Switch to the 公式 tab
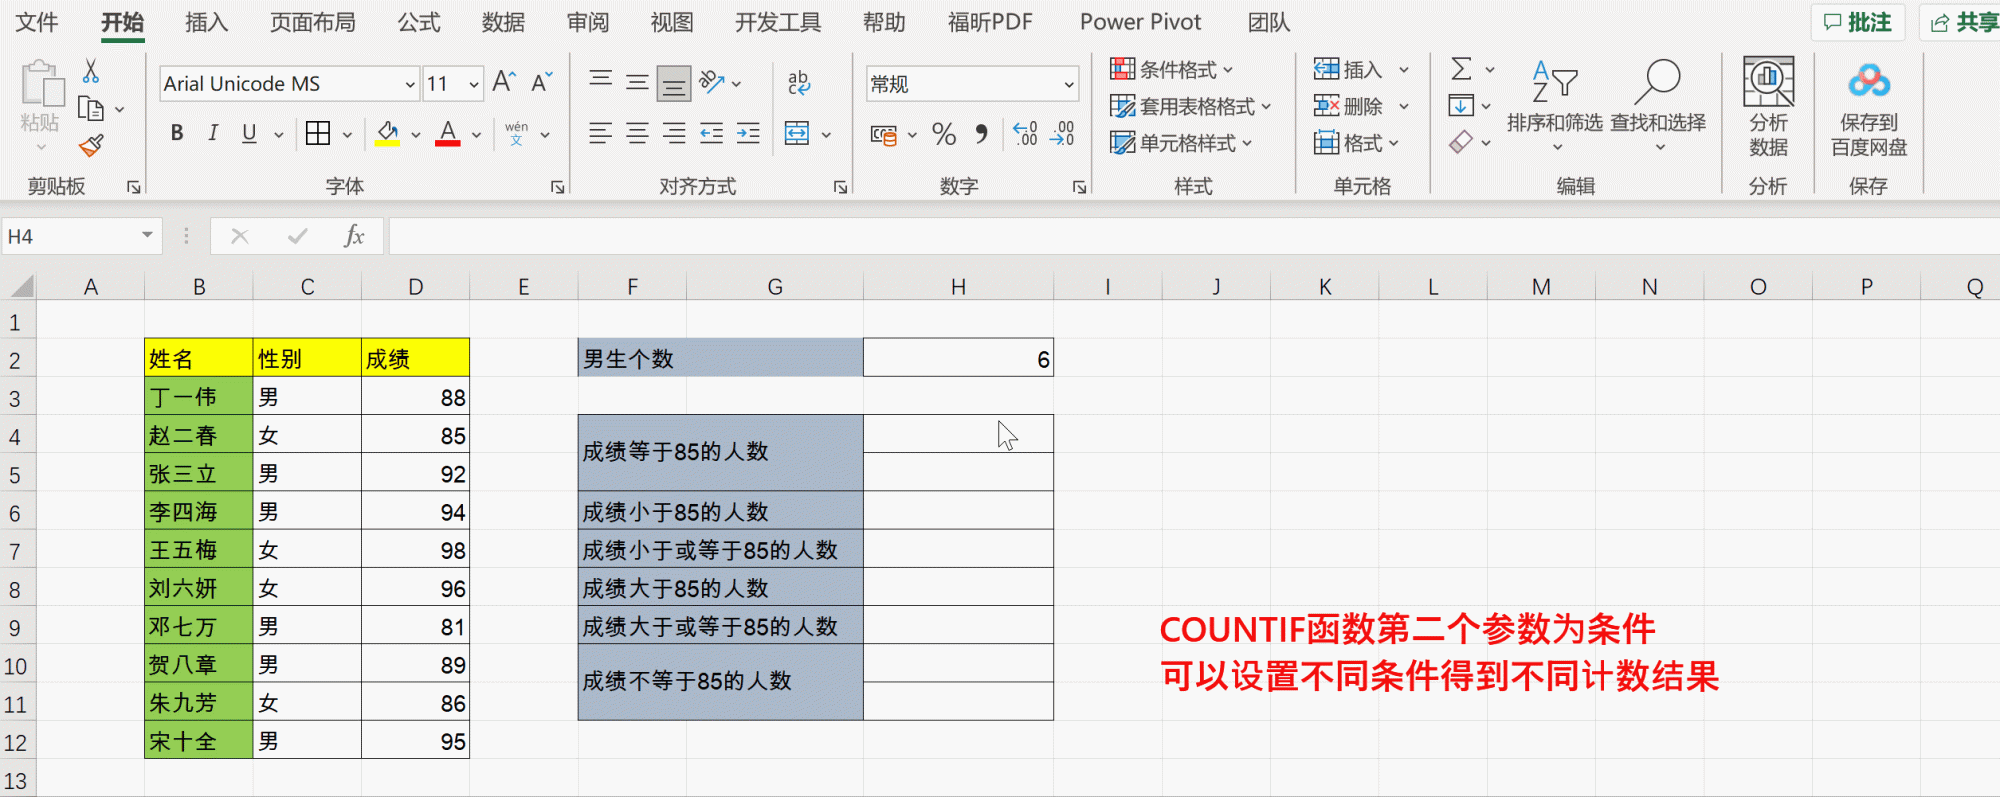2000x797 pixels. (x=419, y=22)
